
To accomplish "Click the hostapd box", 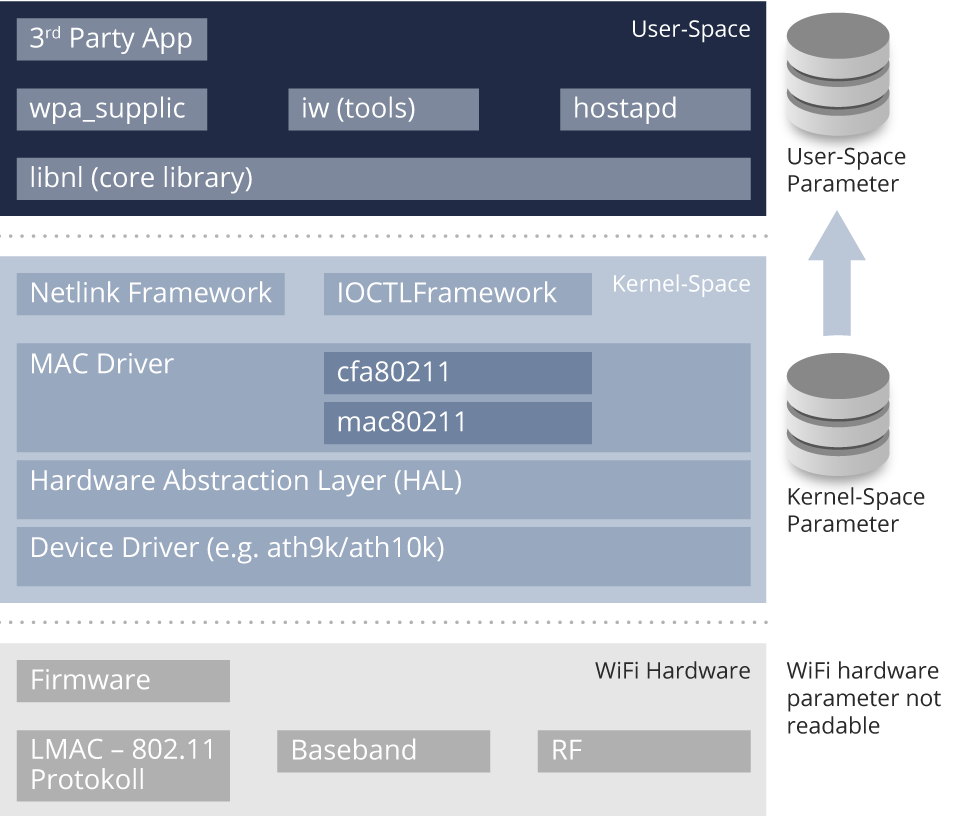I will coord(655,109).
